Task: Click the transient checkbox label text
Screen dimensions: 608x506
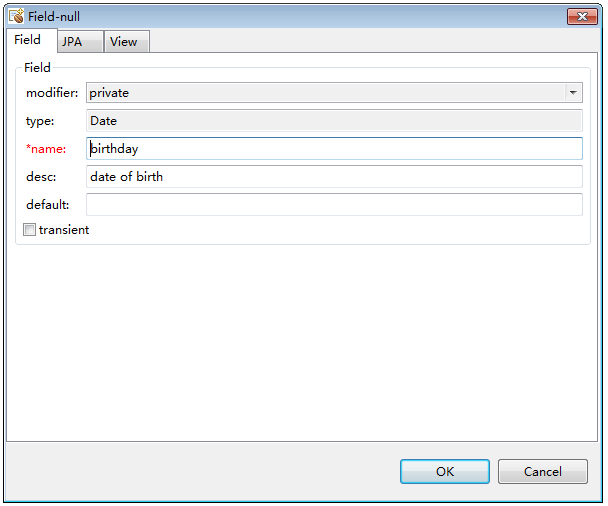Action: click(64, 230)
